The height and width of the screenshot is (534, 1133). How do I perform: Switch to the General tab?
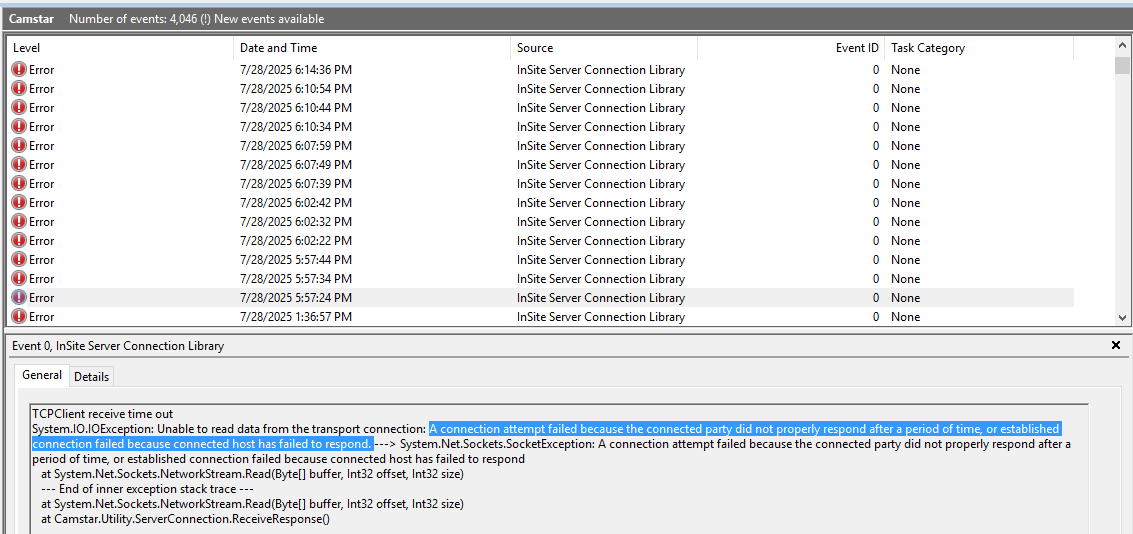tap(42, 375)
